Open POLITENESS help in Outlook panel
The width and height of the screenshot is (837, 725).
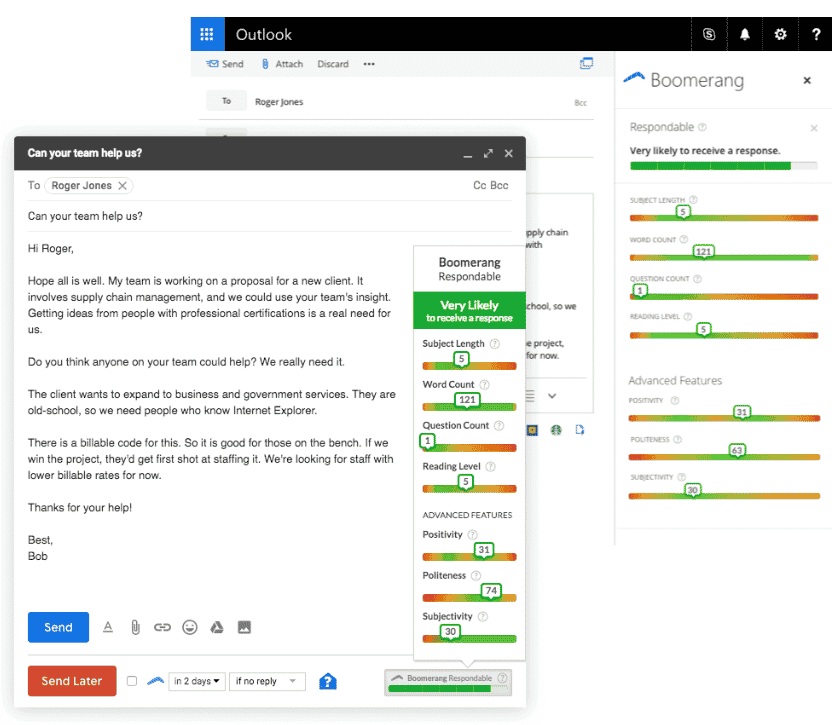coord(677,439)
